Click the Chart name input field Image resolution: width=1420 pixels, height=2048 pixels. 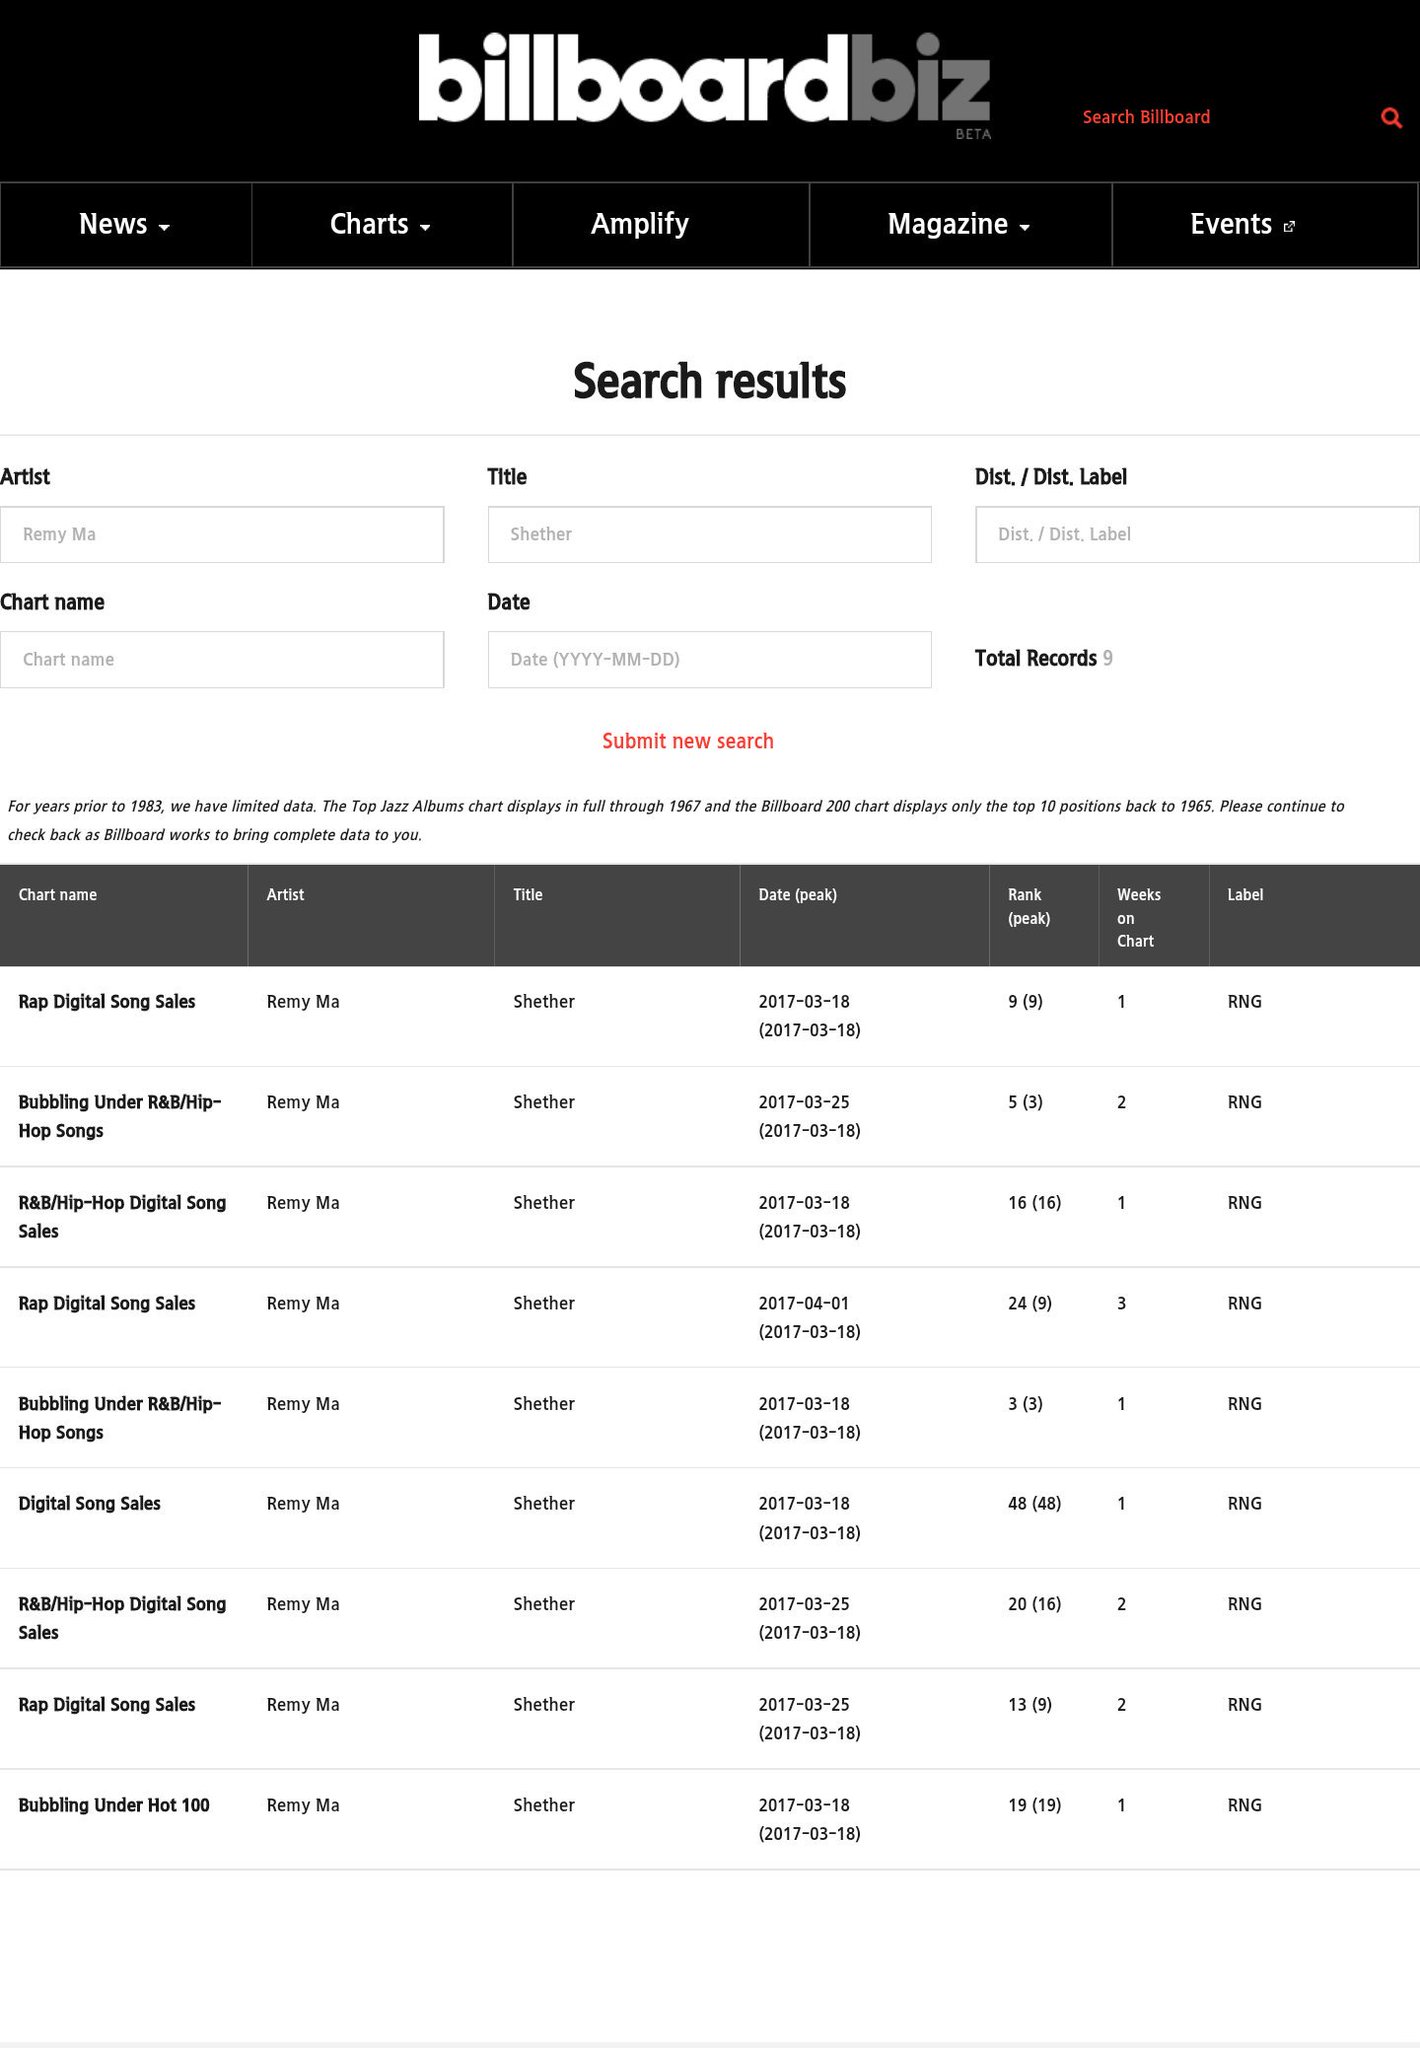222,659
